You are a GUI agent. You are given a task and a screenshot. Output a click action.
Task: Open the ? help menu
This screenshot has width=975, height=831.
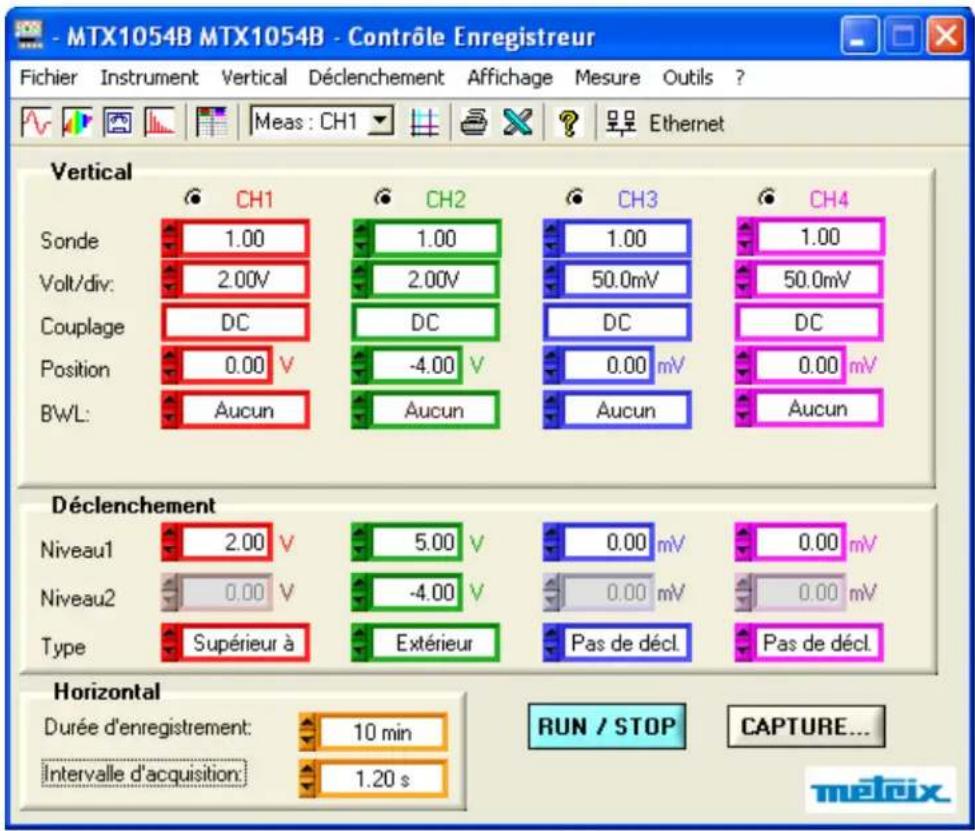click(x=739, y=78)
